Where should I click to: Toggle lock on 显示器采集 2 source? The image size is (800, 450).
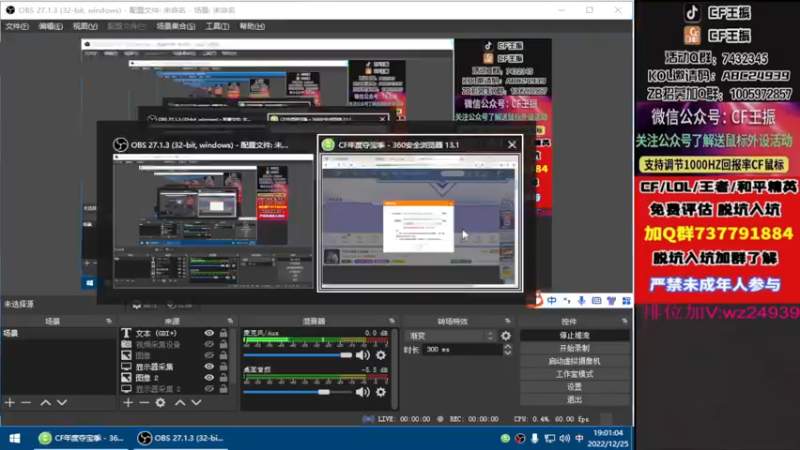point(223,389)
